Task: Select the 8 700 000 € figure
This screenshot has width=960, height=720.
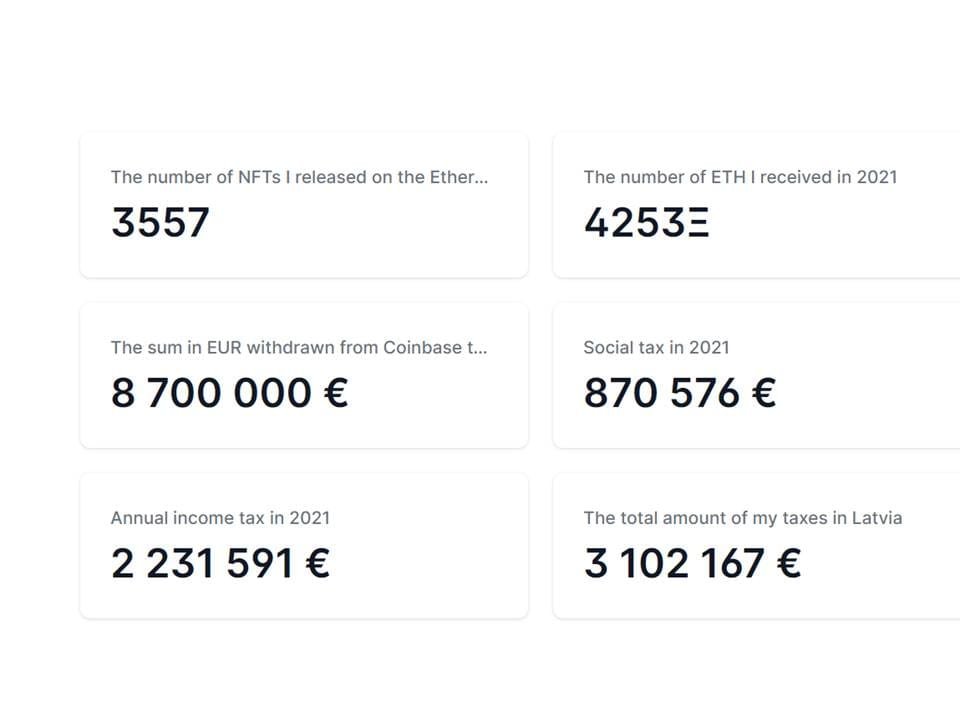Action: (228, 392)
